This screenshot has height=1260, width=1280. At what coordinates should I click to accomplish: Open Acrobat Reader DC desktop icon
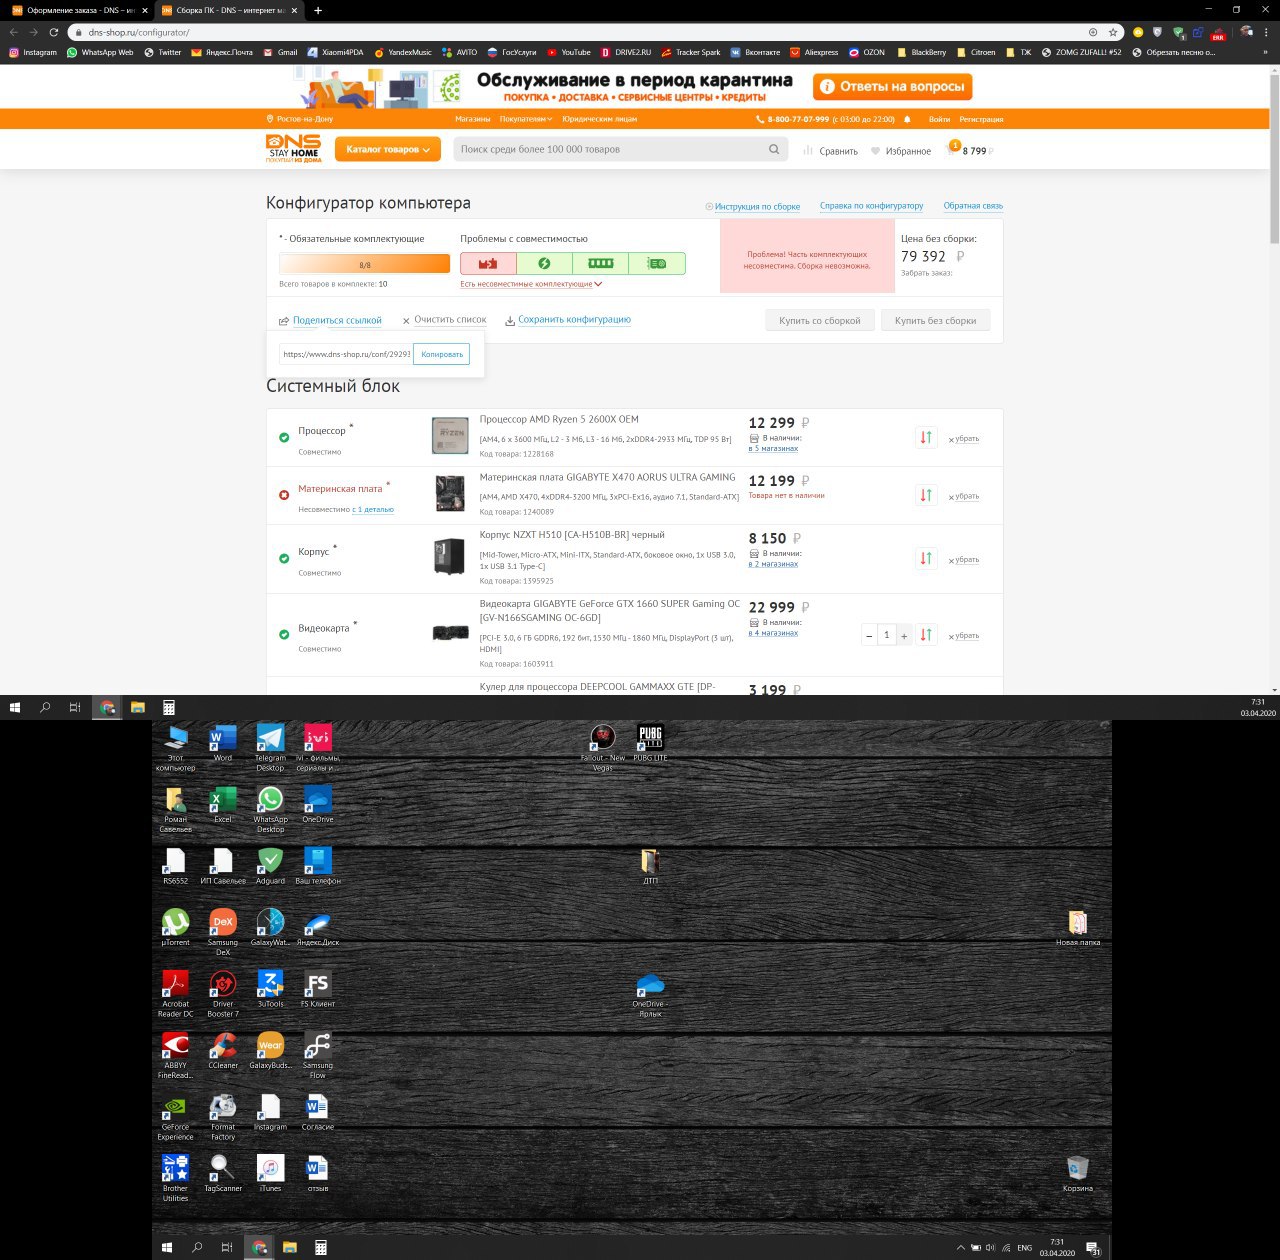click(175, 994)
